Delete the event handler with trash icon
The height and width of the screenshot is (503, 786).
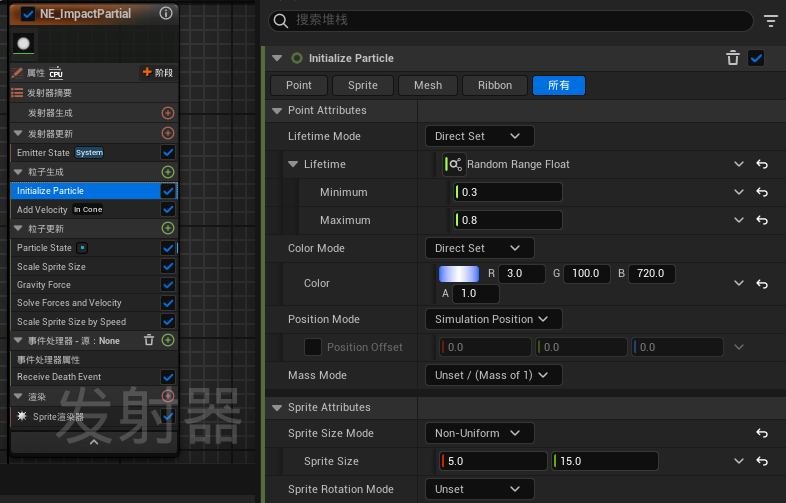(x=149, y=340)
